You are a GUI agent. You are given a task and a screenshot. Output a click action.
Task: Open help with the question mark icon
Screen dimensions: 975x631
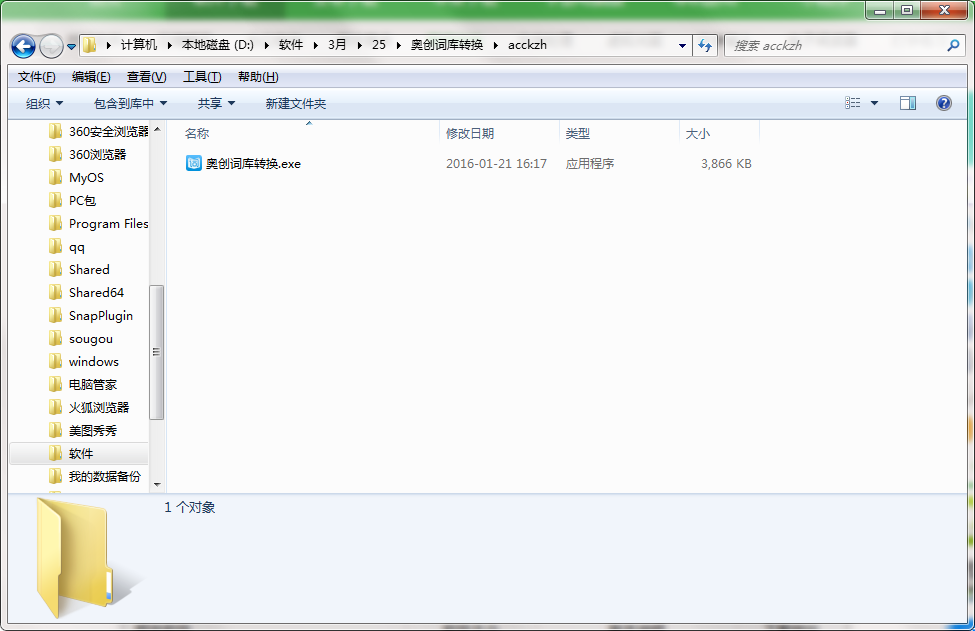pyautogui.click(x=943, y=103)
